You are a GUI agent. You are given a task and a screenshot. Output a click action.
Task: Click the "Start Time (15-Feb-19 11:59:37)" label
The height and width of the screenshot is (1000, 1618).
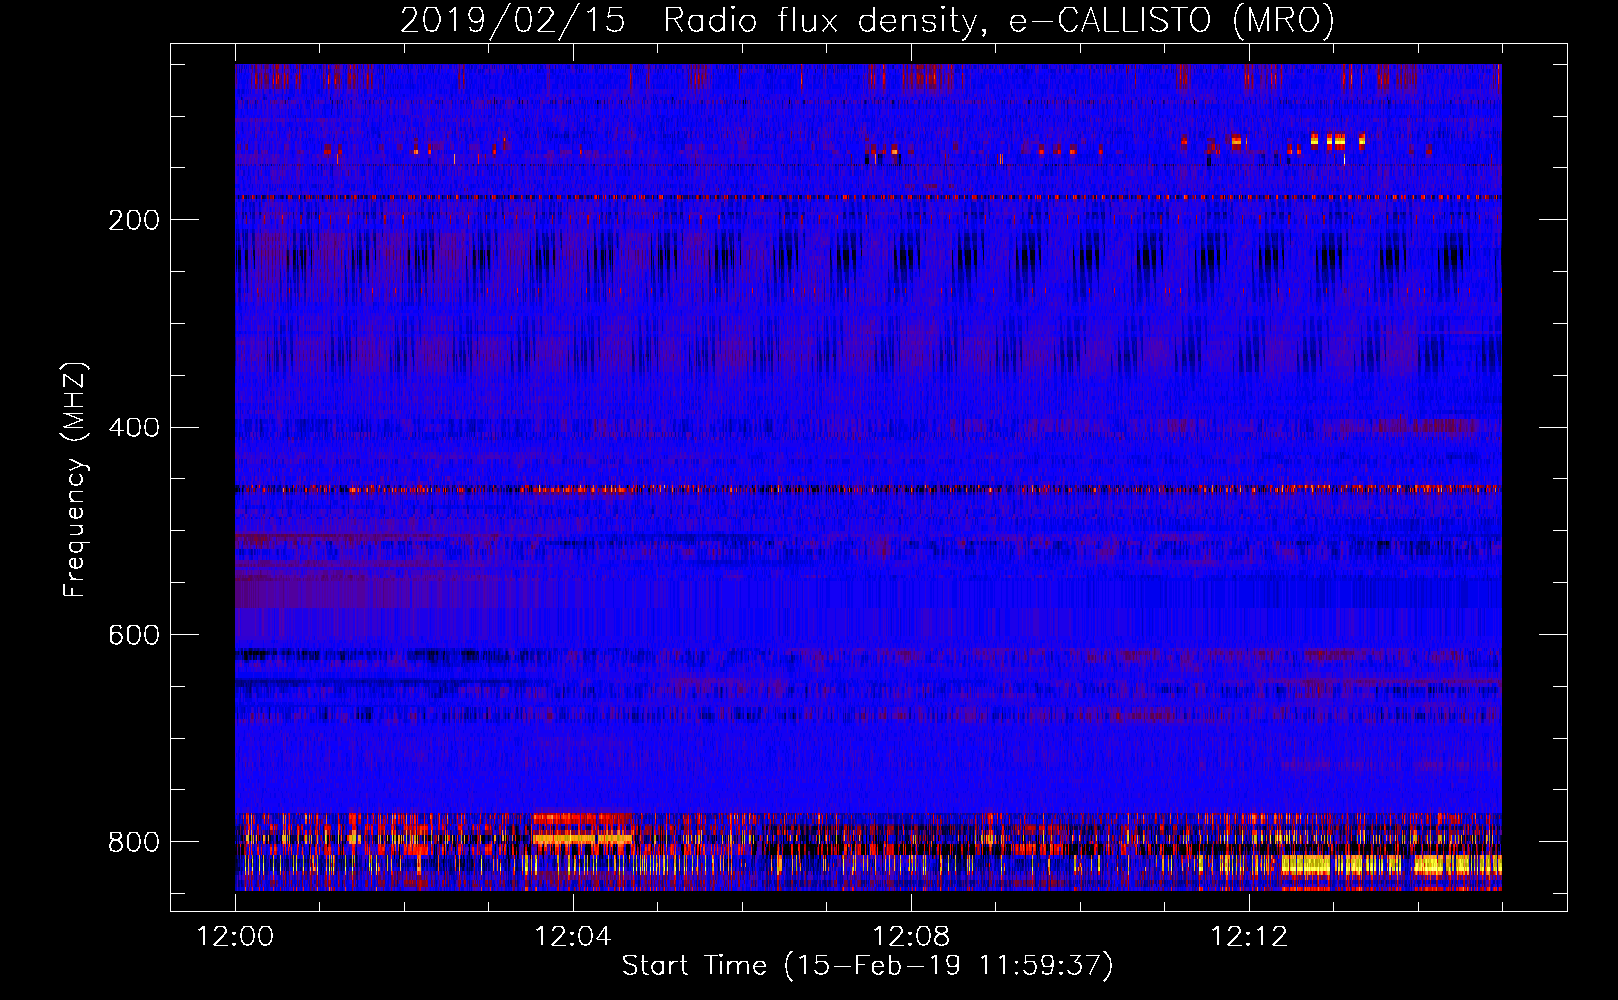point(867,966)
